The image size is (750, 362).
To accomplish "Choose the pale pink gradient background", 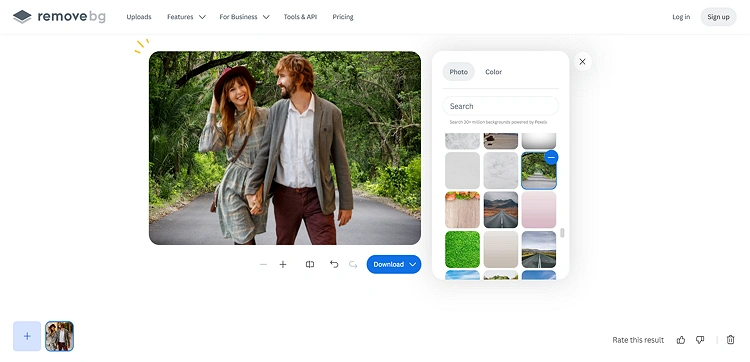I will [539, 210].
